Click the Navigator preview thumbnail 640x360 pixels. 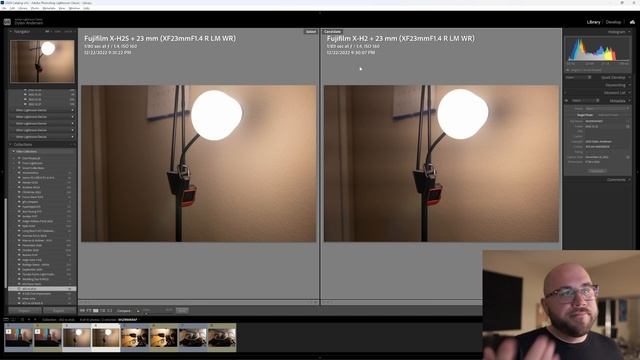pos(42,61)
